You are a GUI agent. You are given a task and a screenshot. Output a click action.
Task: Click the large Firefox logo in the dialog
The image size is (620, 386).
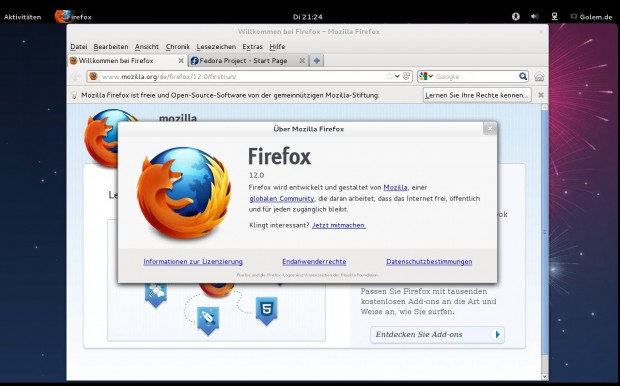183,193
